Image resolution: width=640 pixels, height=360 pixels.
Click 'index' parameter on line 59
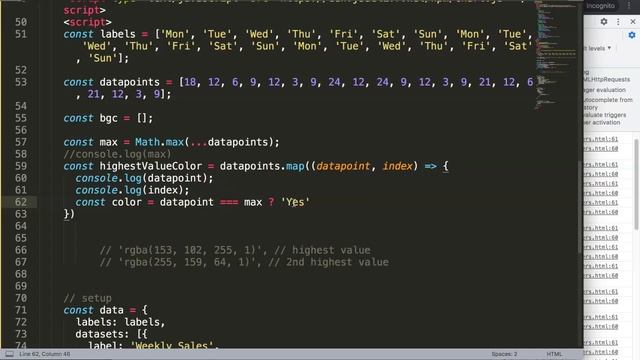pyautogui.click(x=397, y=166)
